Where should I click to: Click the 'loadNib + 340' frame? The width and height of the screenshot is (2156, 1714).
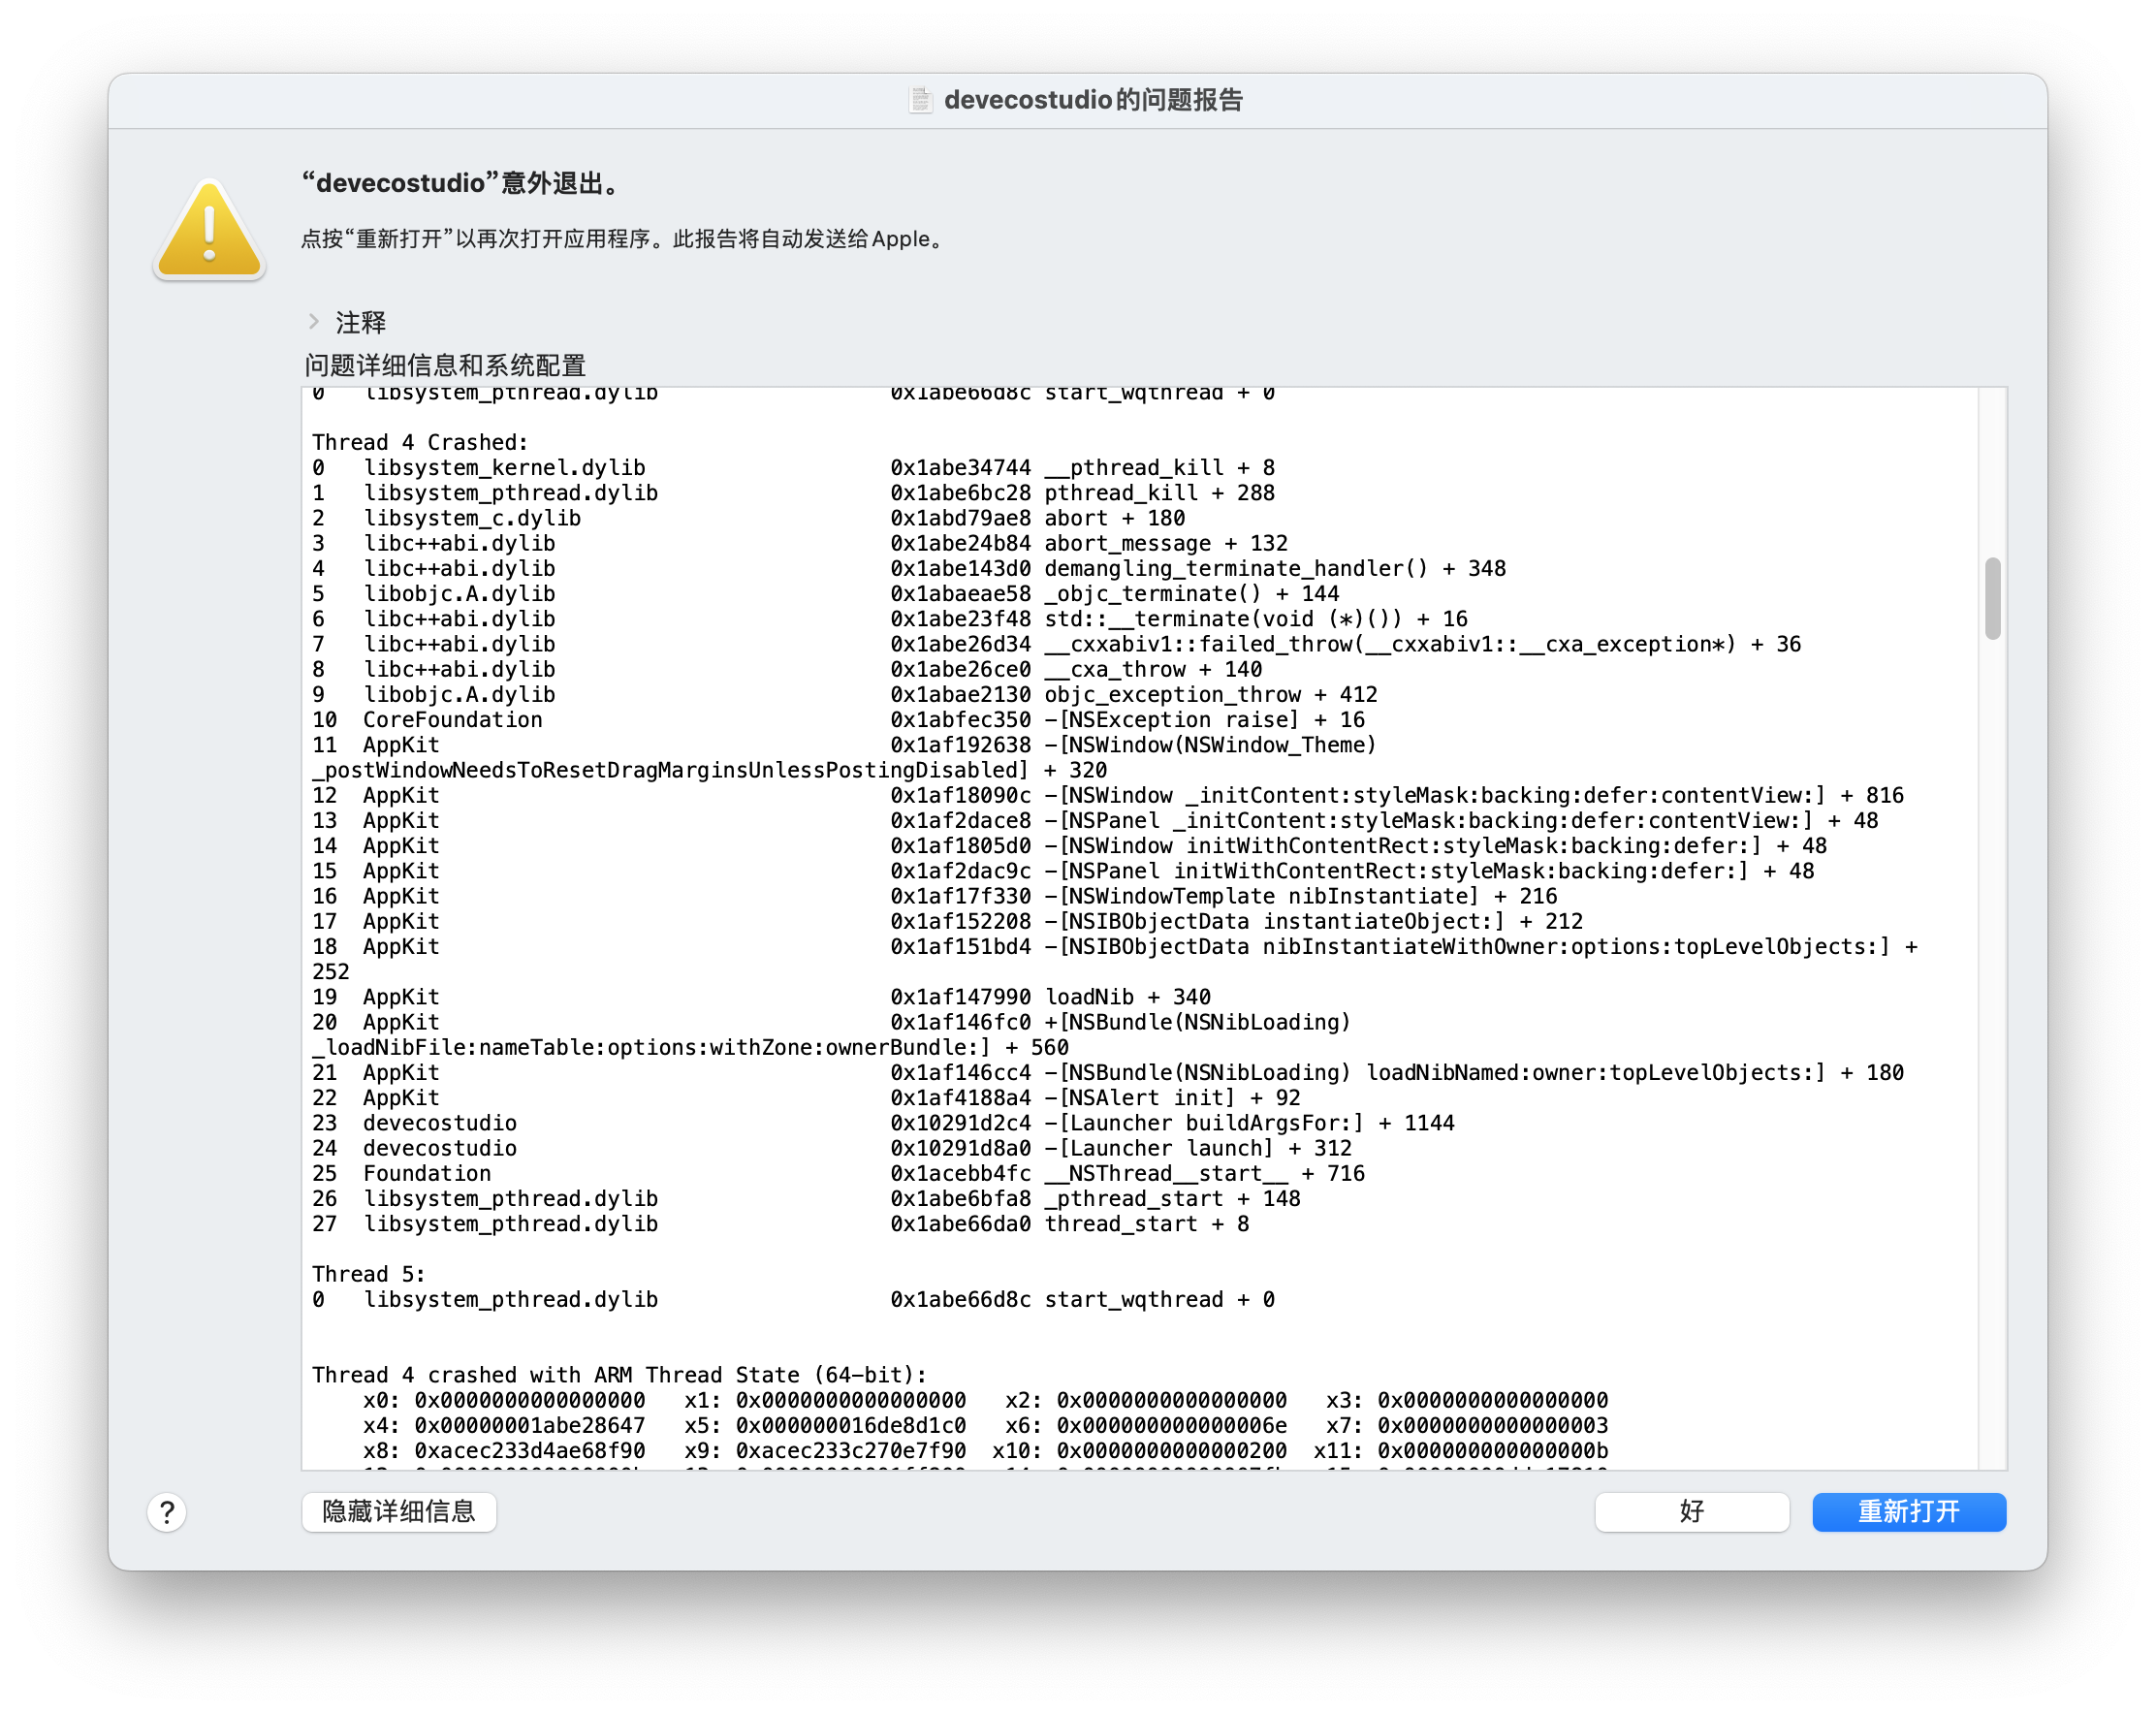pos(761,997)
